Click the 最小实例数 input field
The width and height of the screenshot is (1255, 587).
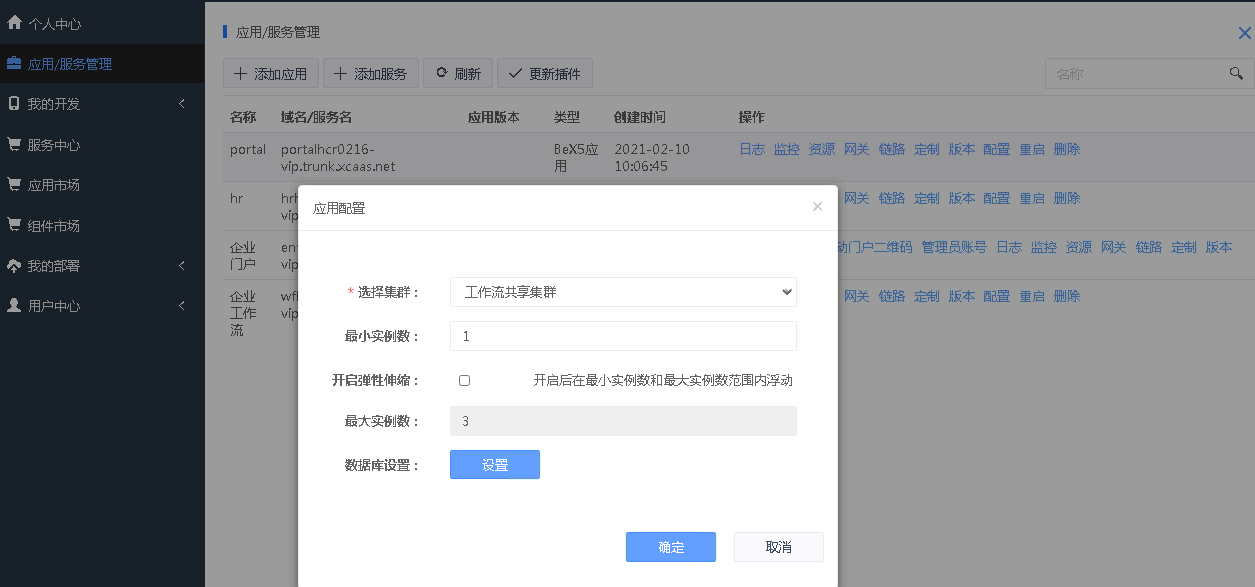[x=623, y=336]
